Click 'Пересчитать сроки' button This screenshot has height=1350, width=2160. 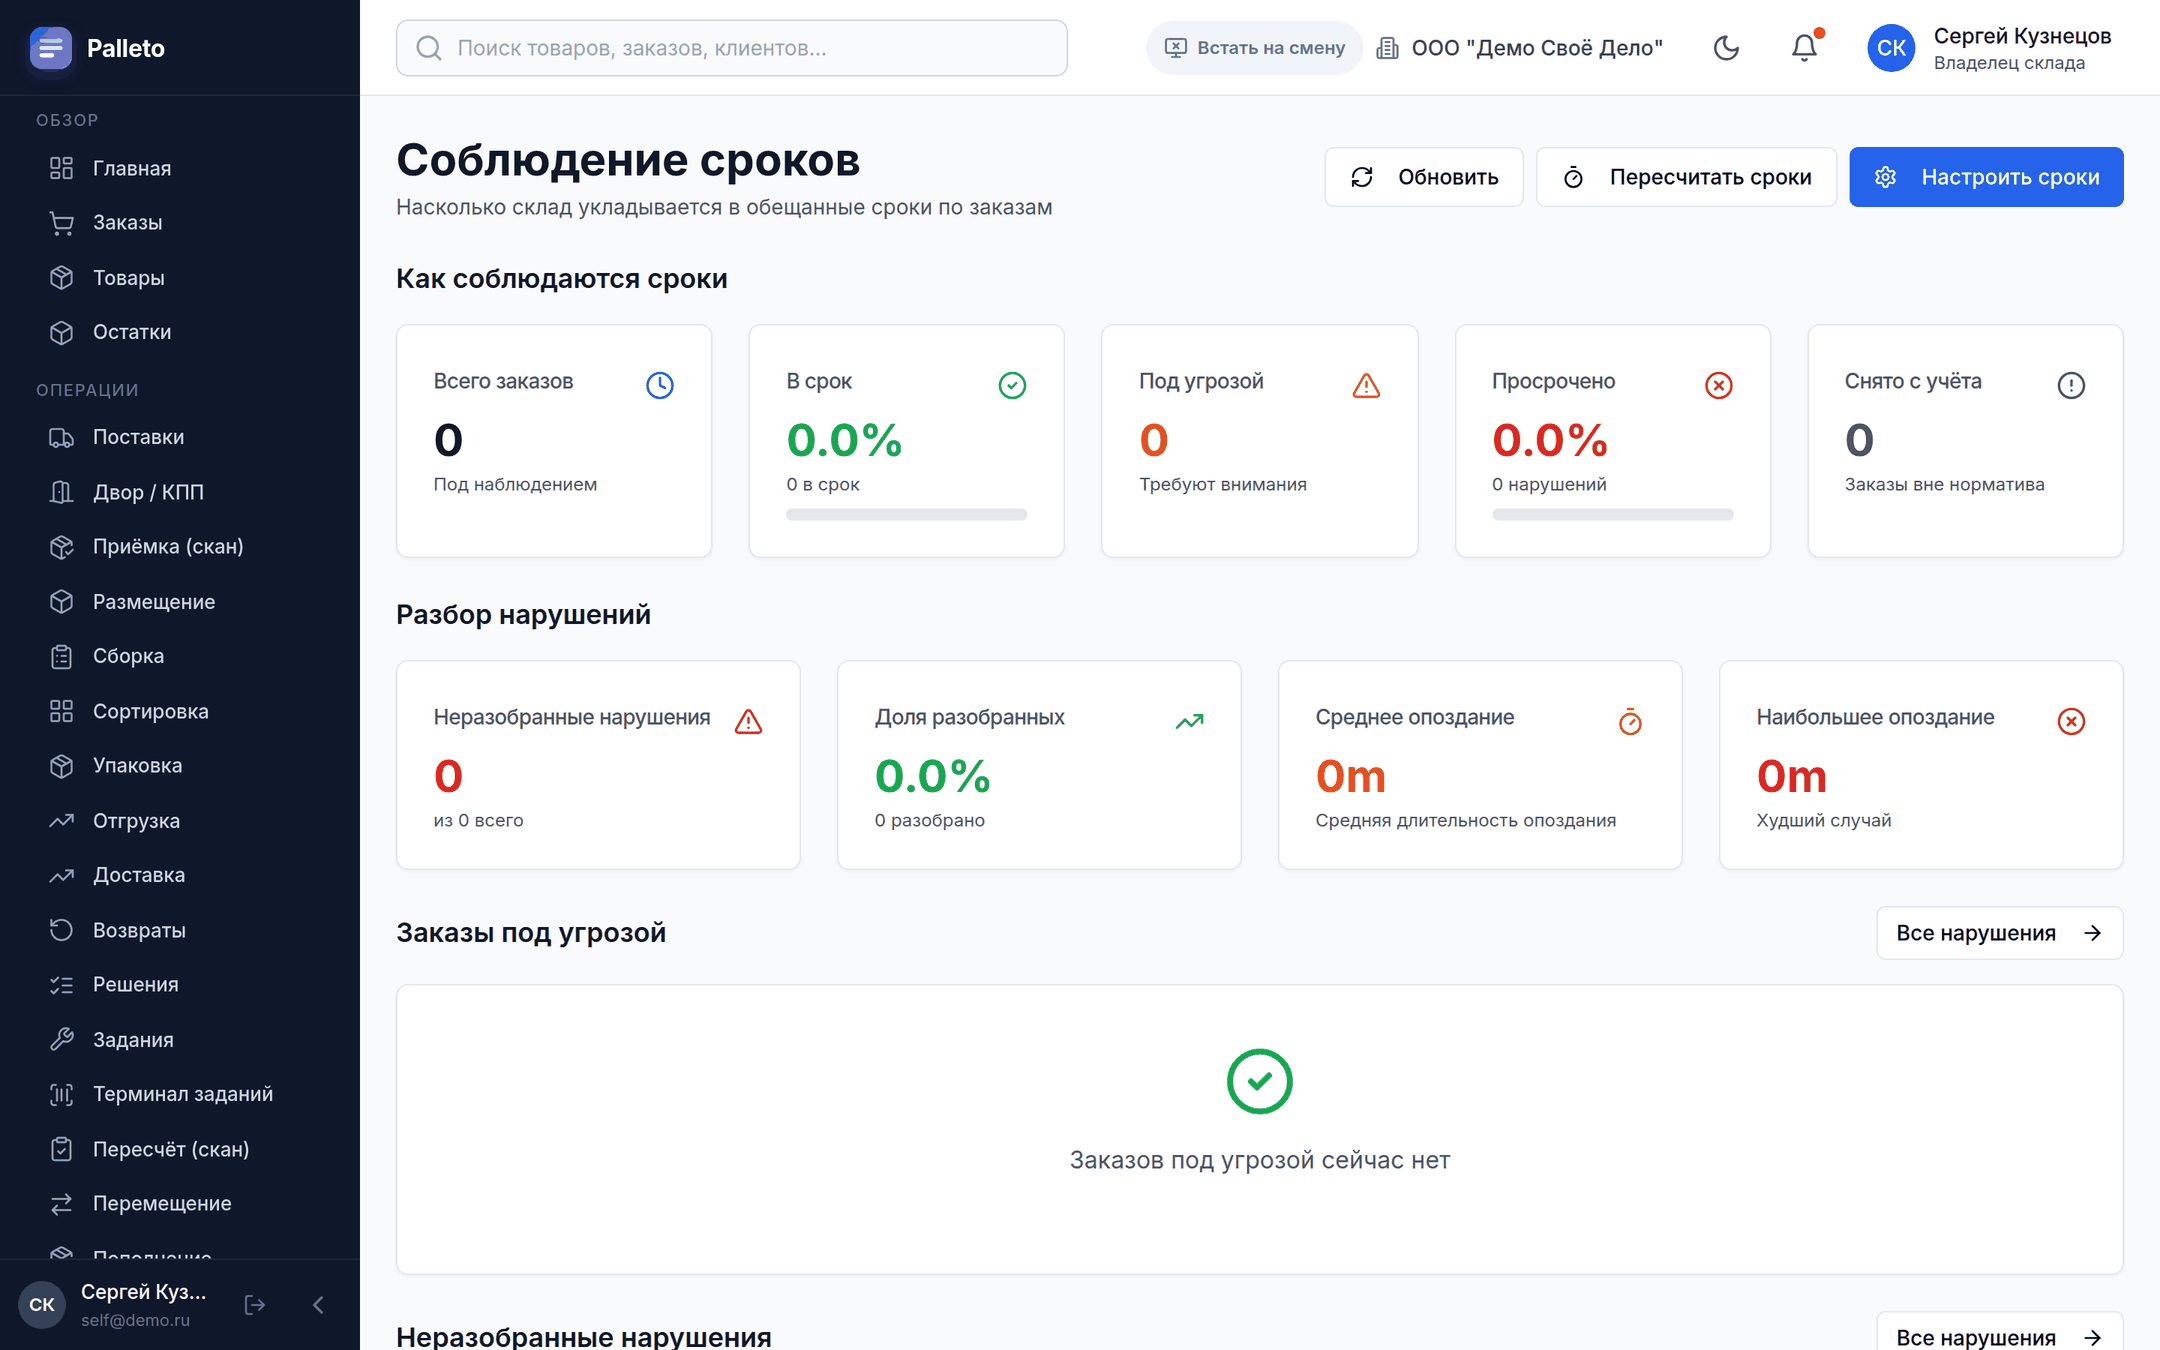click(1686, 177)
